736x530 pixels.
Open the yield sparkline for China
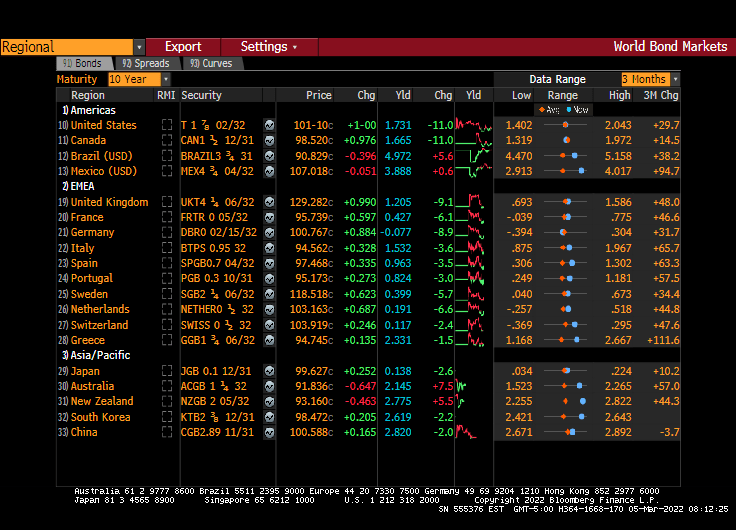tap(473, 432)
